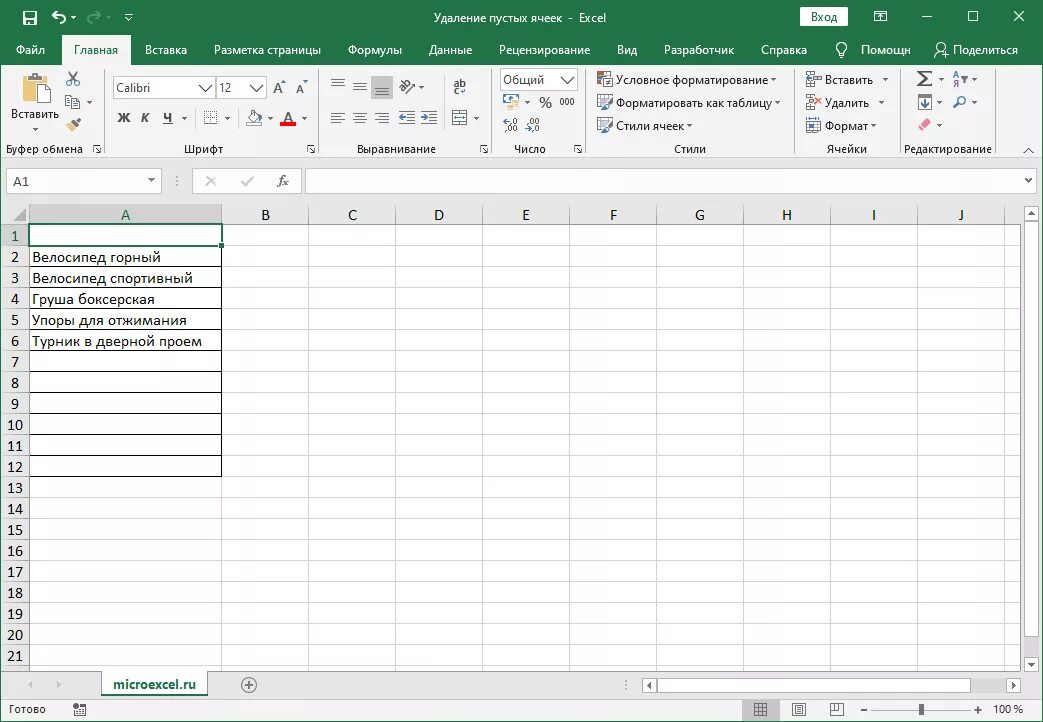Click the increase decimal icon
The image size is (1043, 722).
(x=510, y=125)
